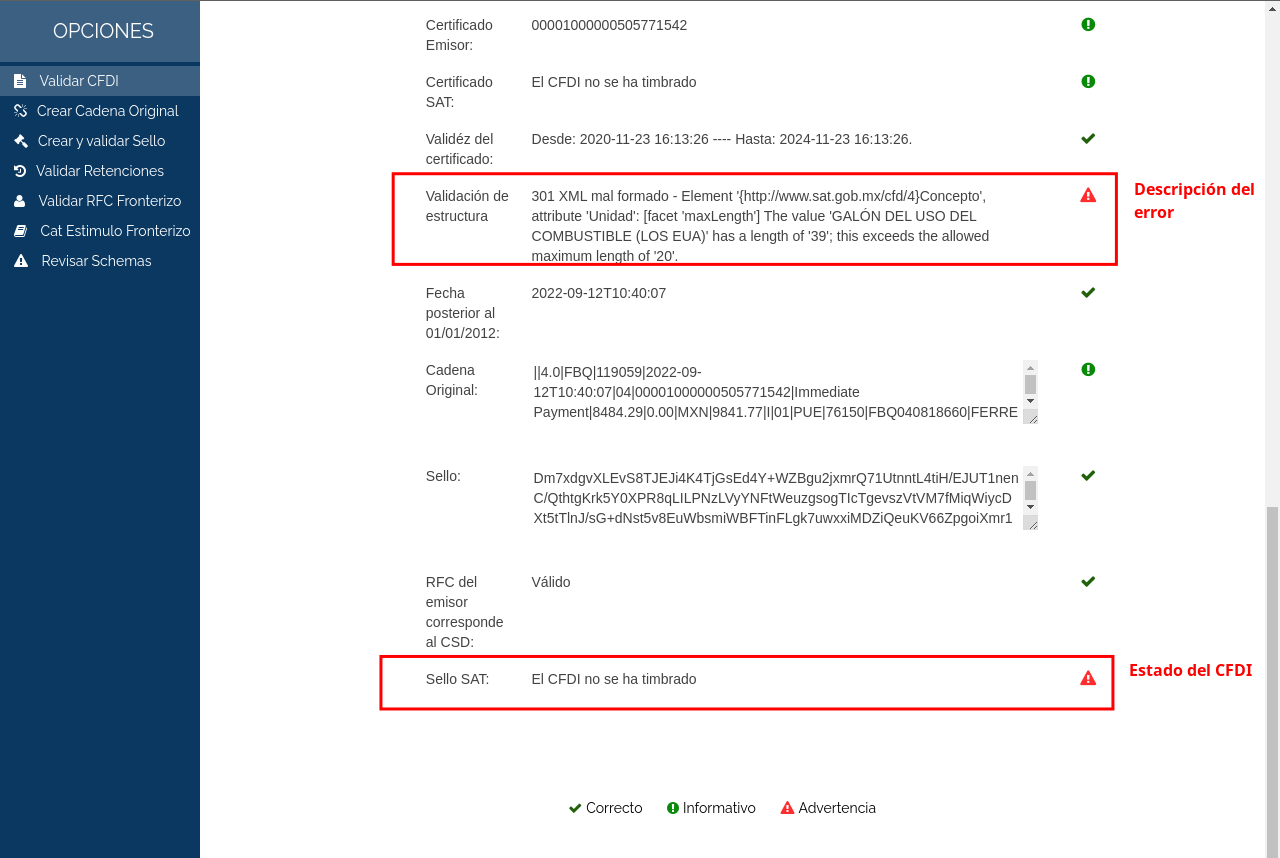This screenshot has width=1280, height=858.
Task: Click up arrow of Sello textarea scrollbar
Action: point(1030,473)
